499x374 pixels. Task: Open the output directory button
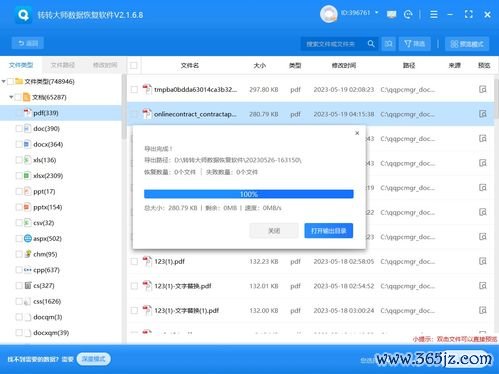(329, 231)
